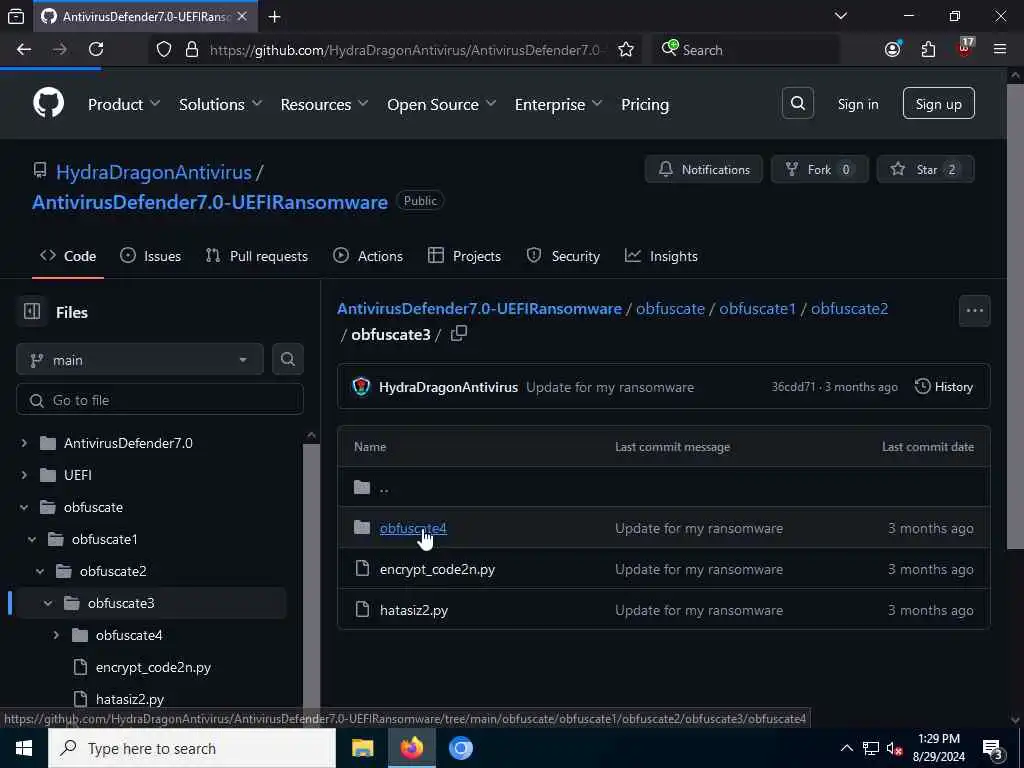Click the Go to file input

point(160,400)
